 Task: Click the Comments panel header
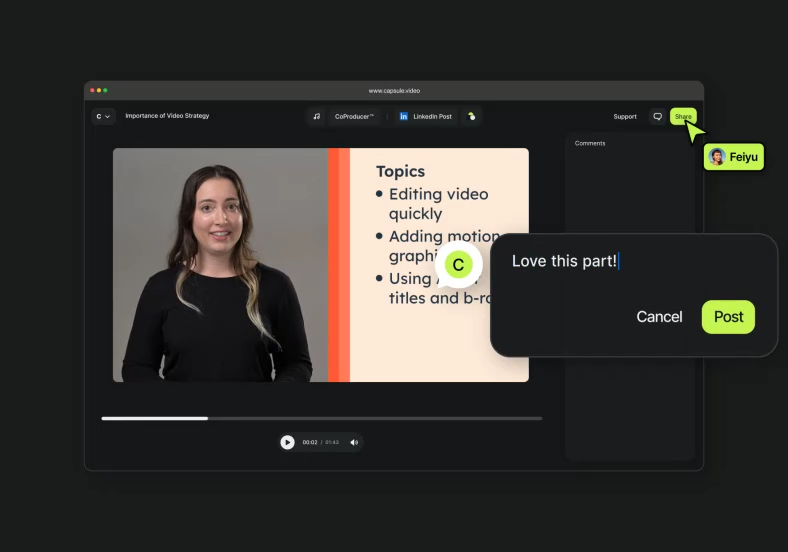[x=590, y=143]
